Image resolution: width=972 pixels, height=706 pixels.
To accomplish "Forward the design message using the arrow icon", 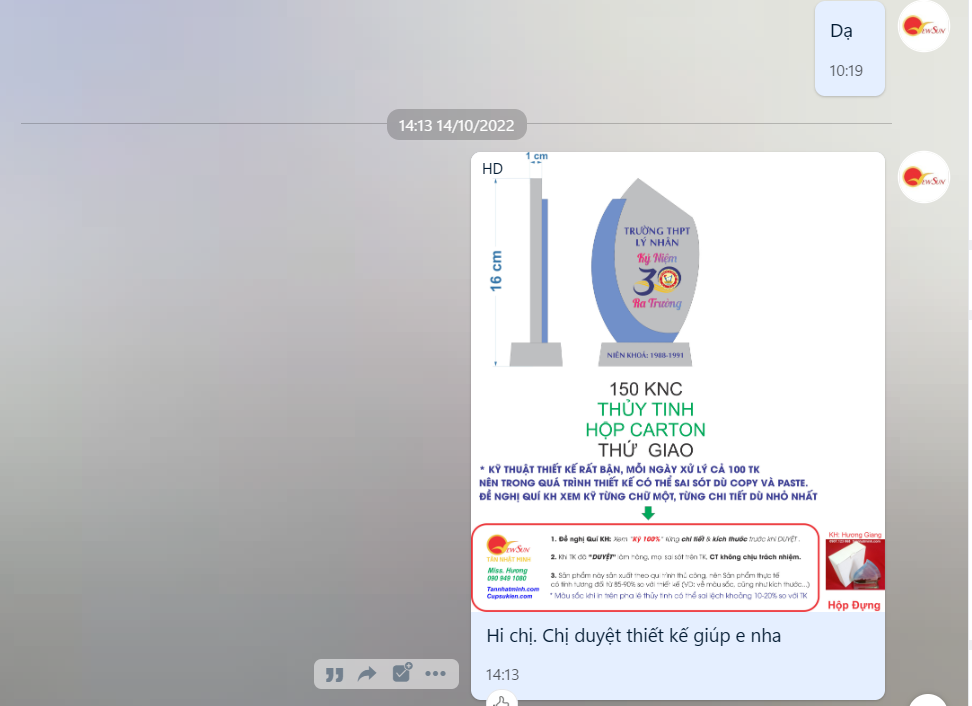I will (x=367, y=674).
